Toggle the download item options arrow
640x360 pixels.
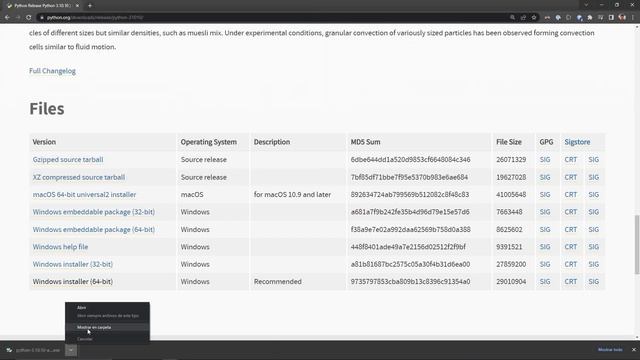point(71,350)
